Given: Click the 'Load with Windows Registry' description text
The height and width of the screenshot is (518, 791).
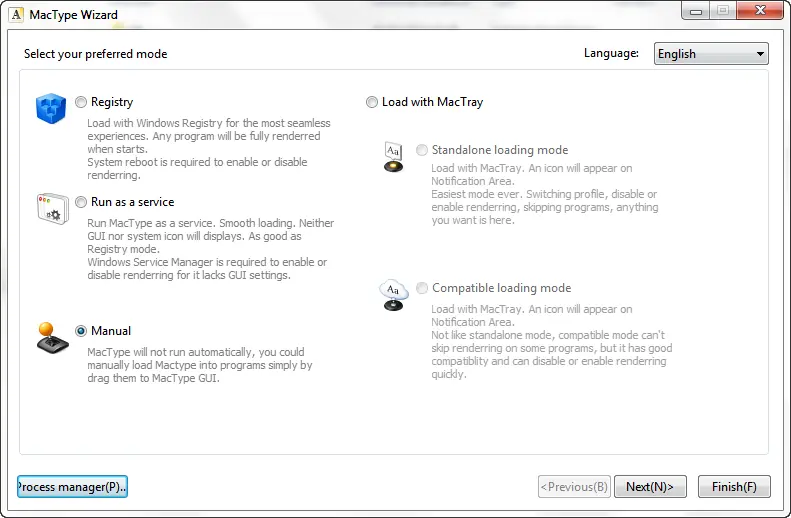Looking at the screenshot, I should pyautogui.click(x=209, y=149).
